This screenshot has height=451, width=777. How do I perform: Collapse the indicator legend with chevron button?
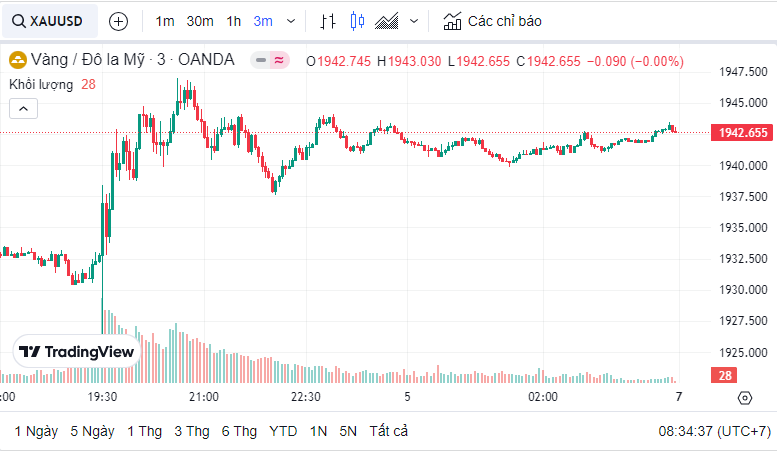[x=24, y=110]
